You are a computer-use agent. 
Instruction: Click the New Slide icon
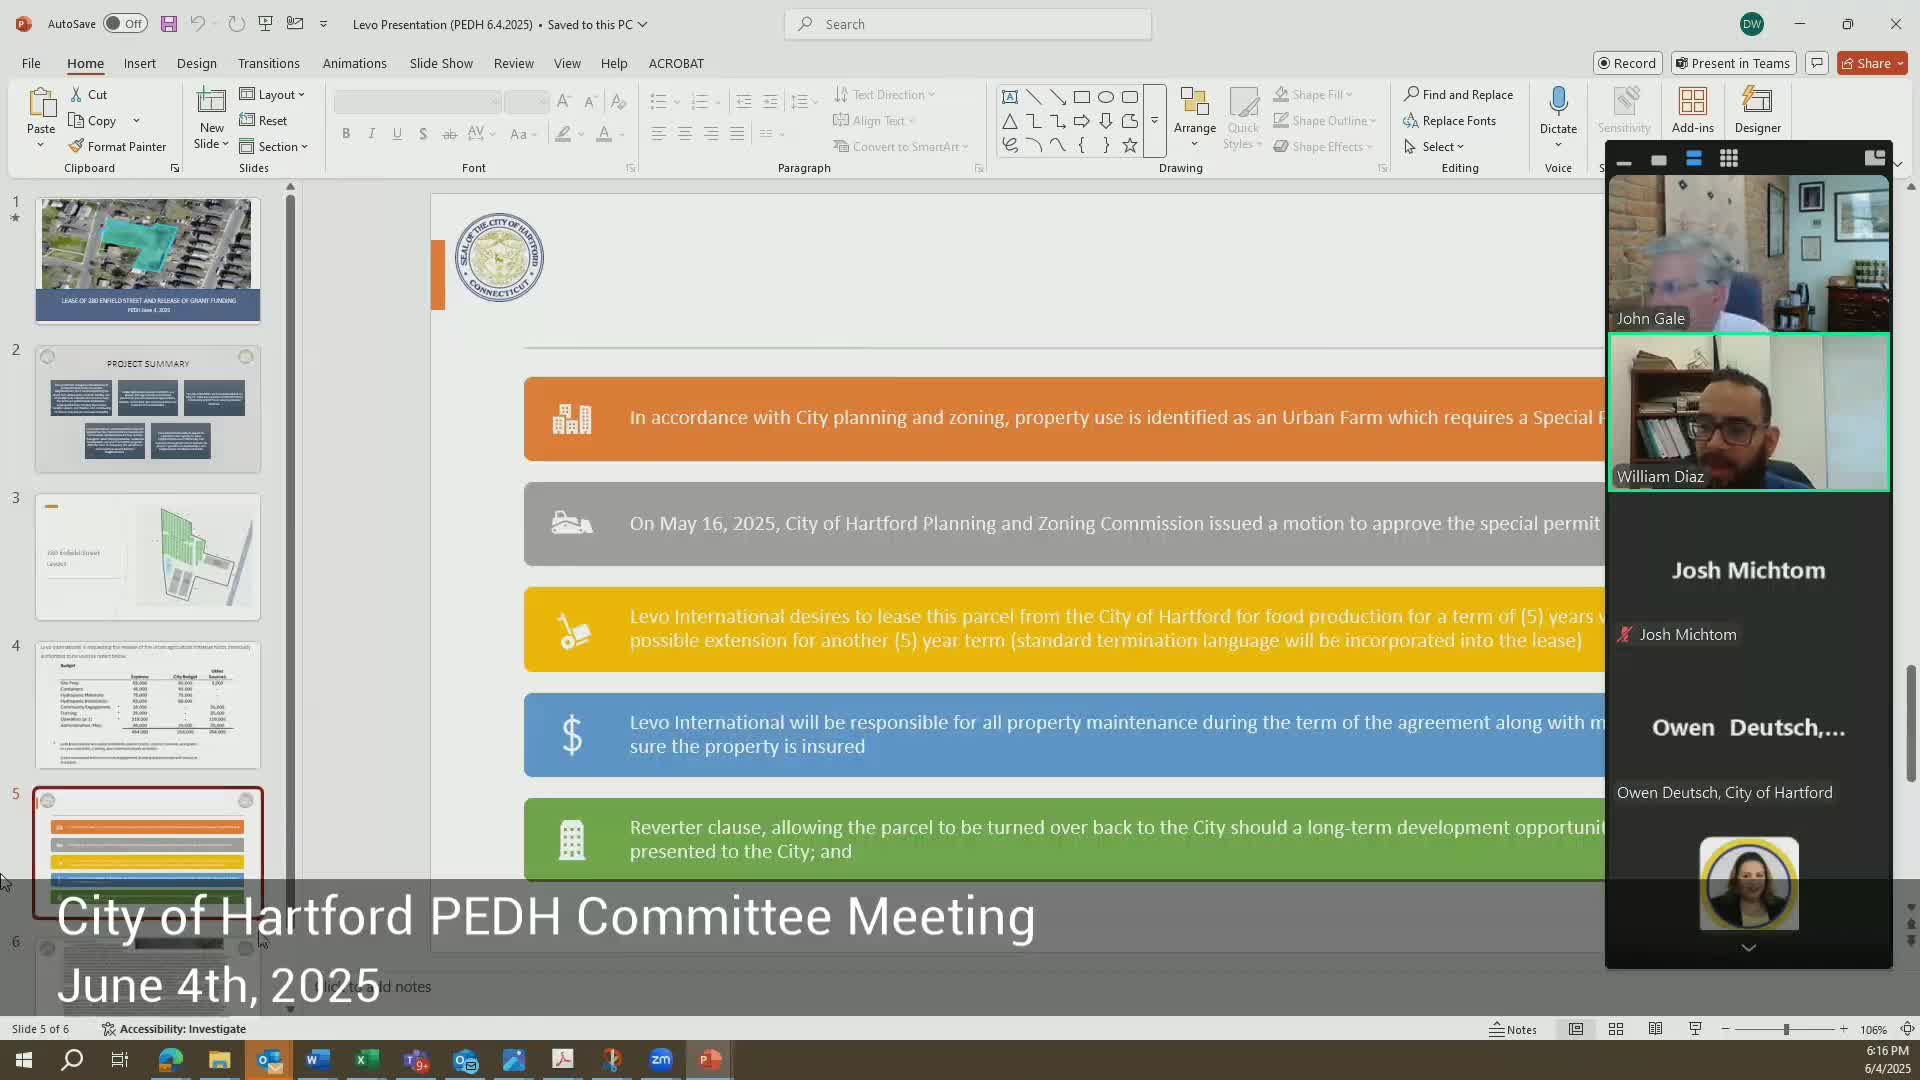point(211,102)
